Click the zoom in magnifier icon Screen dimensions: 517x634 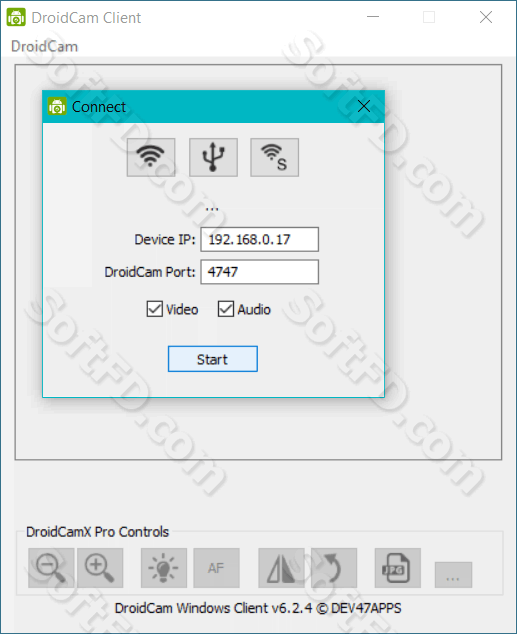[100, 568]
